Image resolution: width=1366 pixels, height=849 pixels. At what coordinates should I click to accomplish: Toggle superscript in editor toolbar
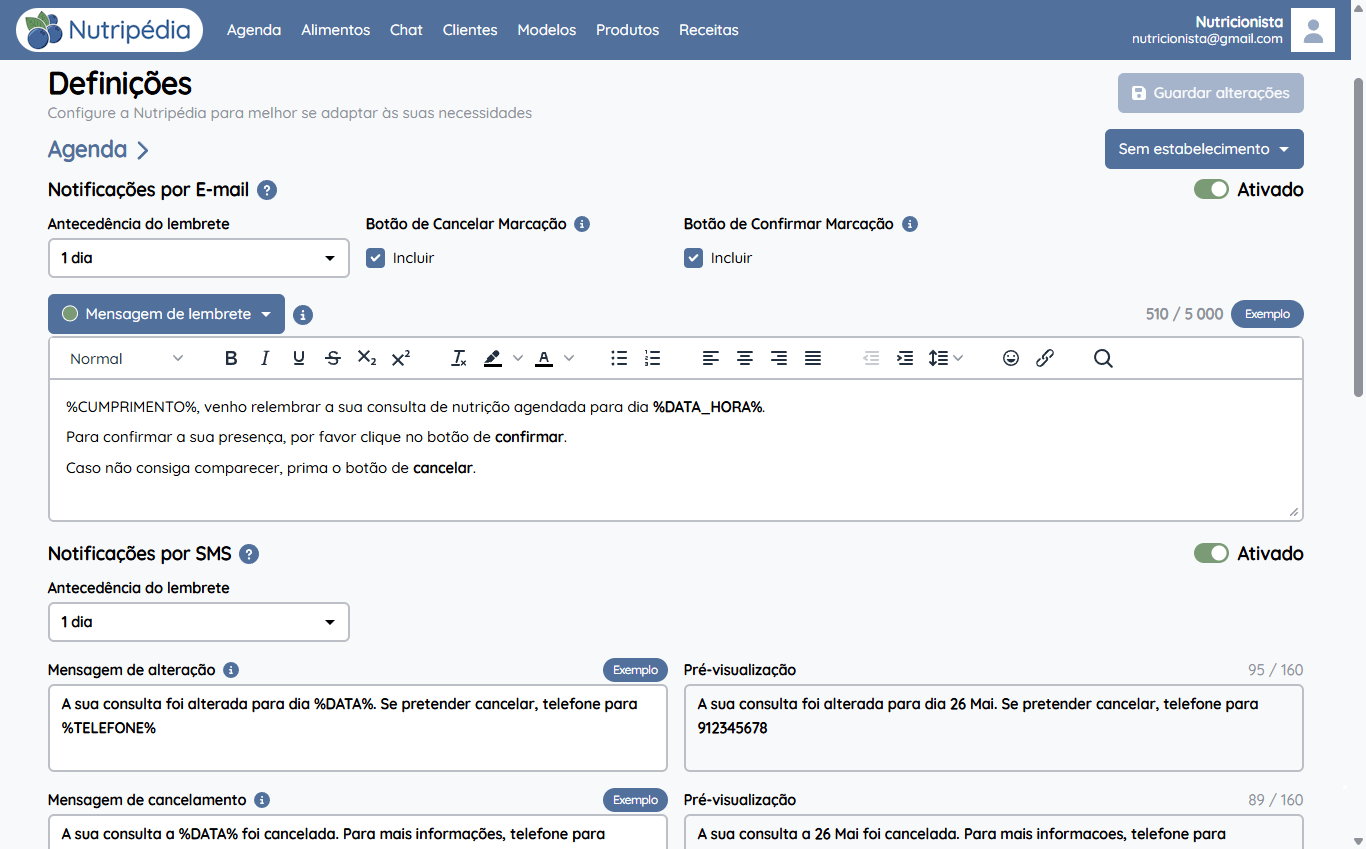point(401,358)
